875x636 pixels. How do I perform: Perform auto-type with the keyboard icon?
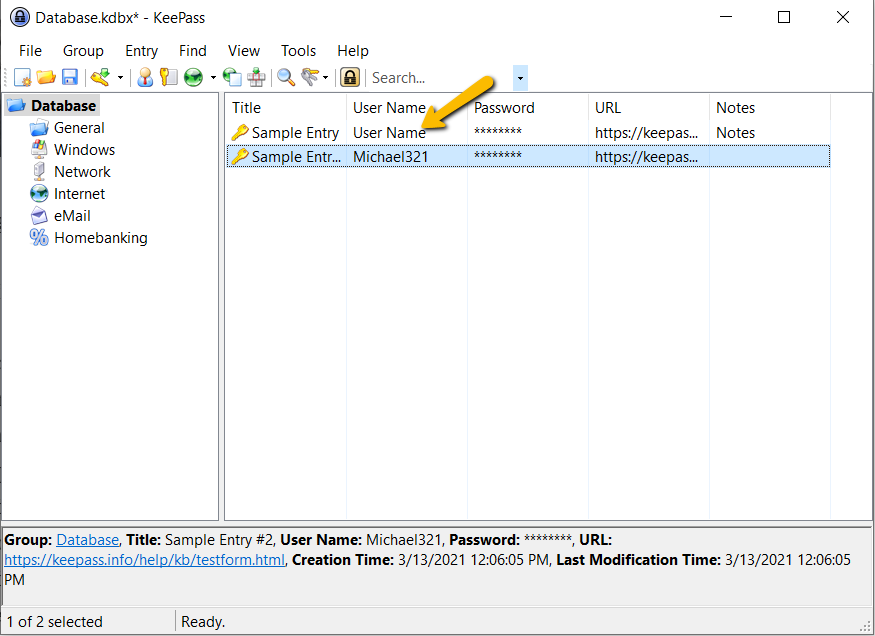(256, 77)
